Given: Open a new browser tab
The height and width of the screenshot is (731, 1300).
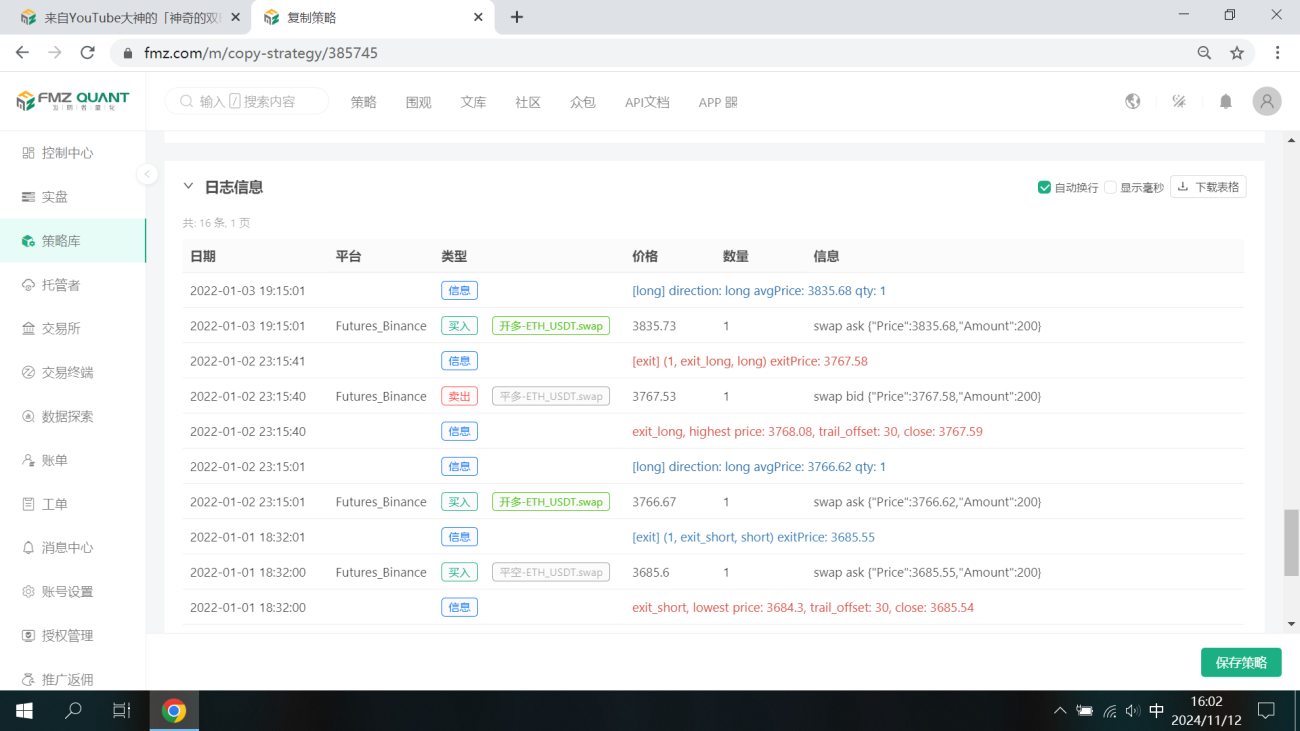Looking at the screenshot, I should 517,17.
